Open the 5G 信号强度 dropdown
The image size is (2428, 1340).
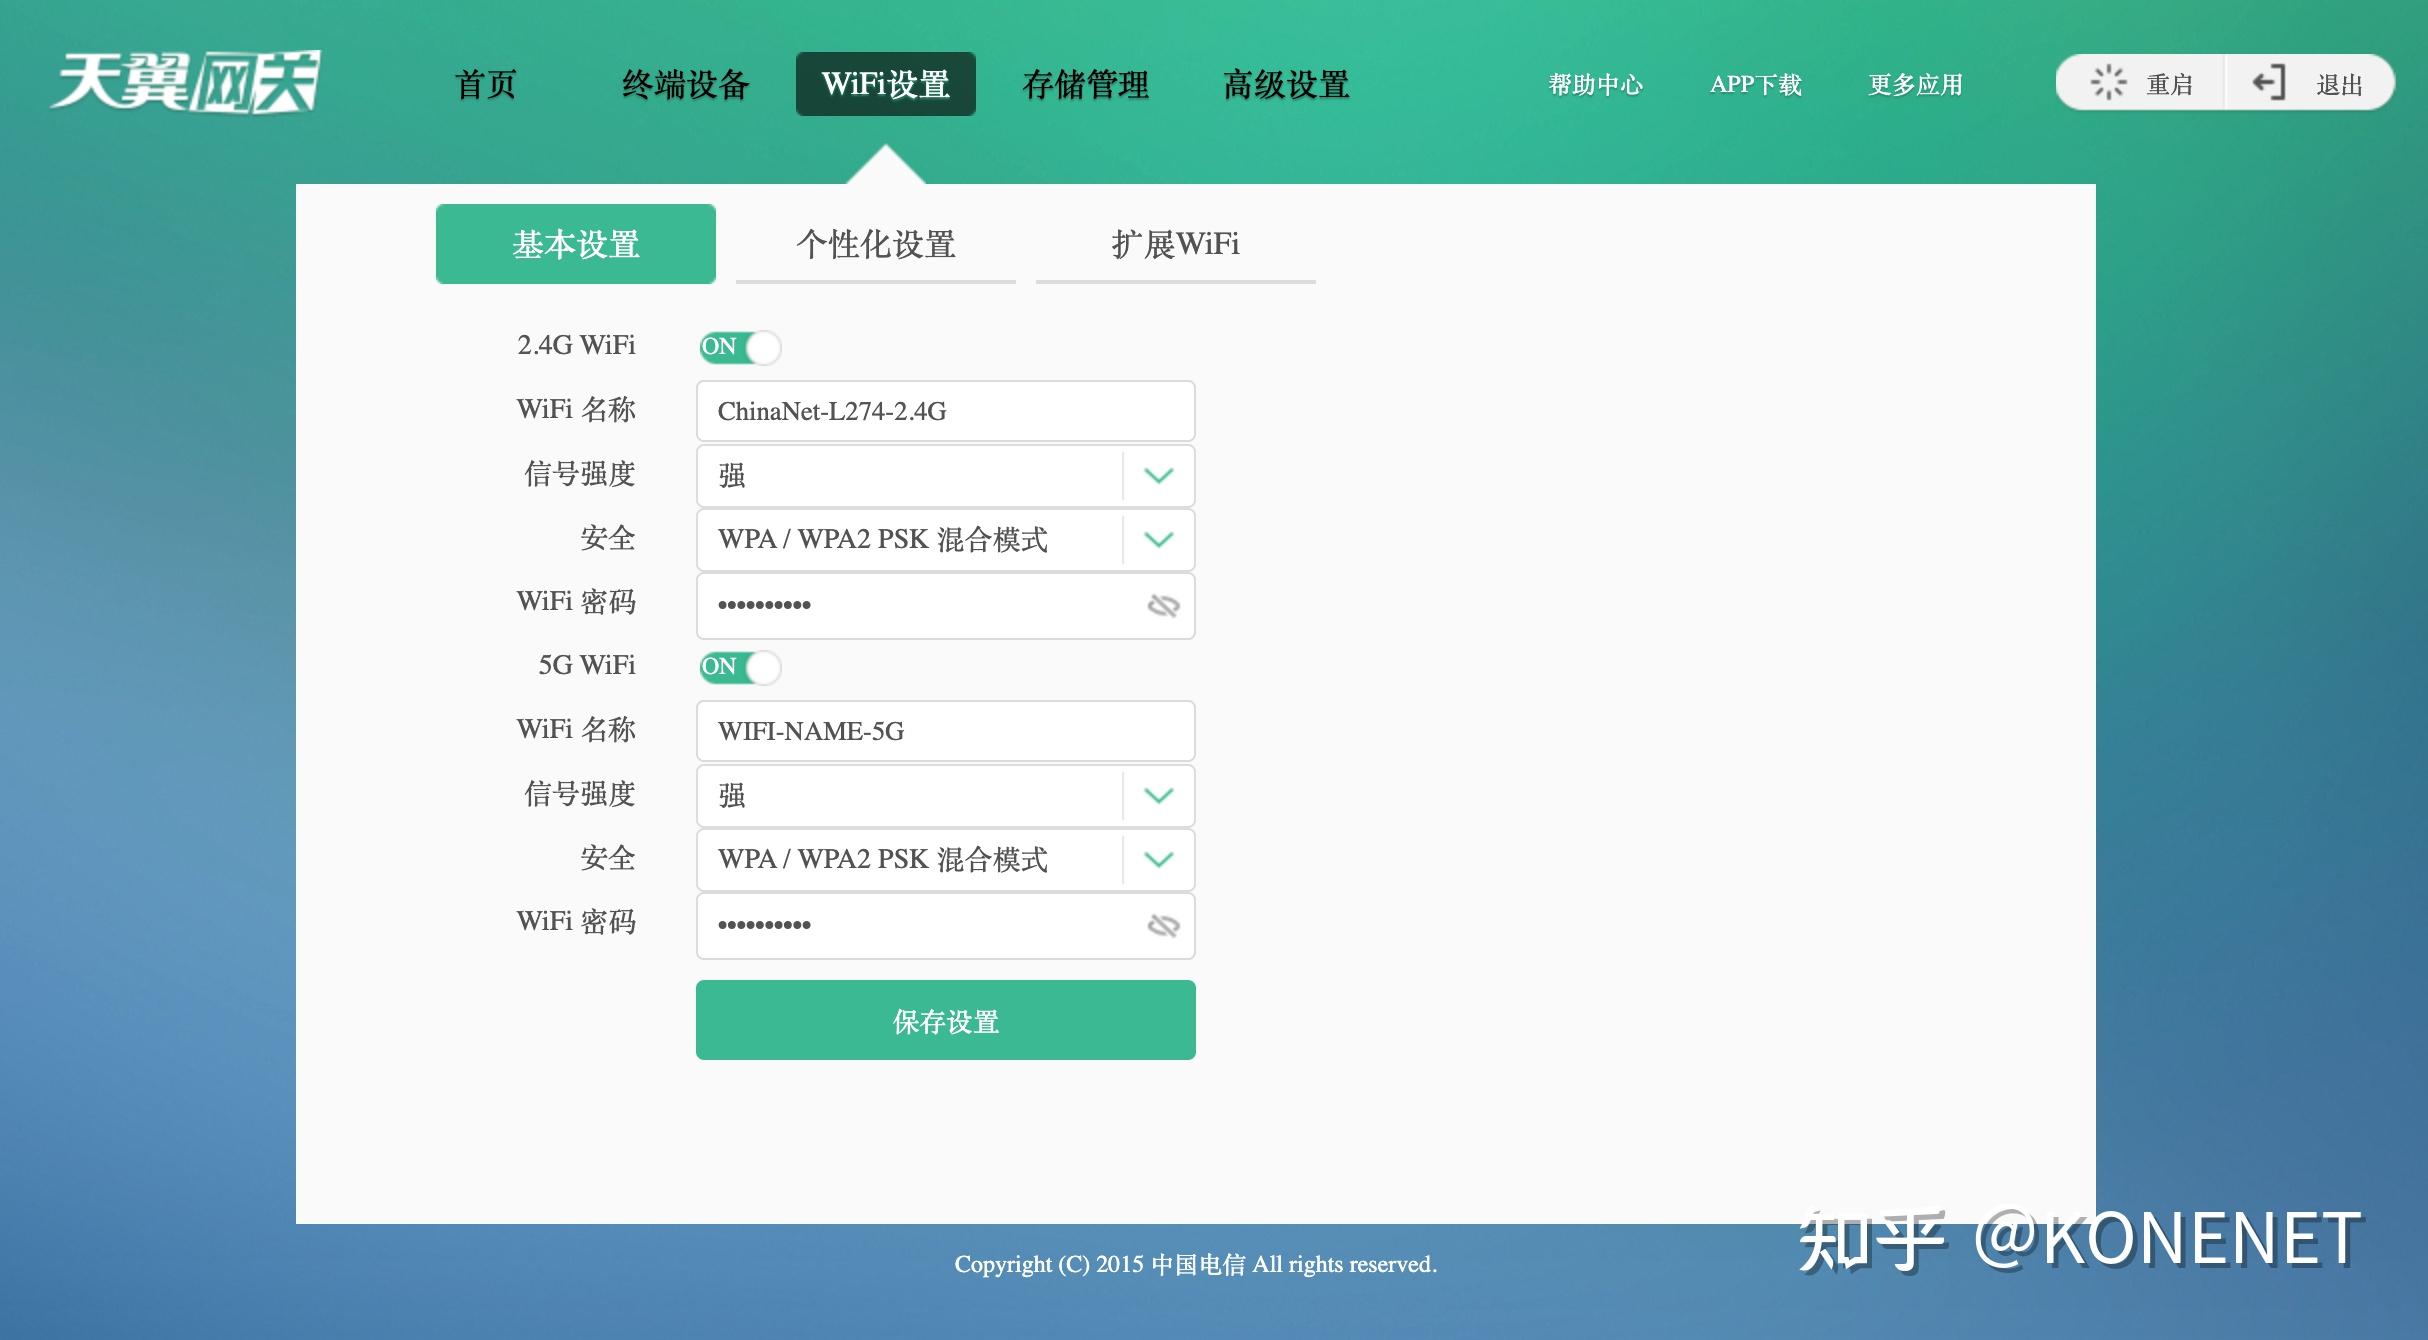click(1158, 795)
